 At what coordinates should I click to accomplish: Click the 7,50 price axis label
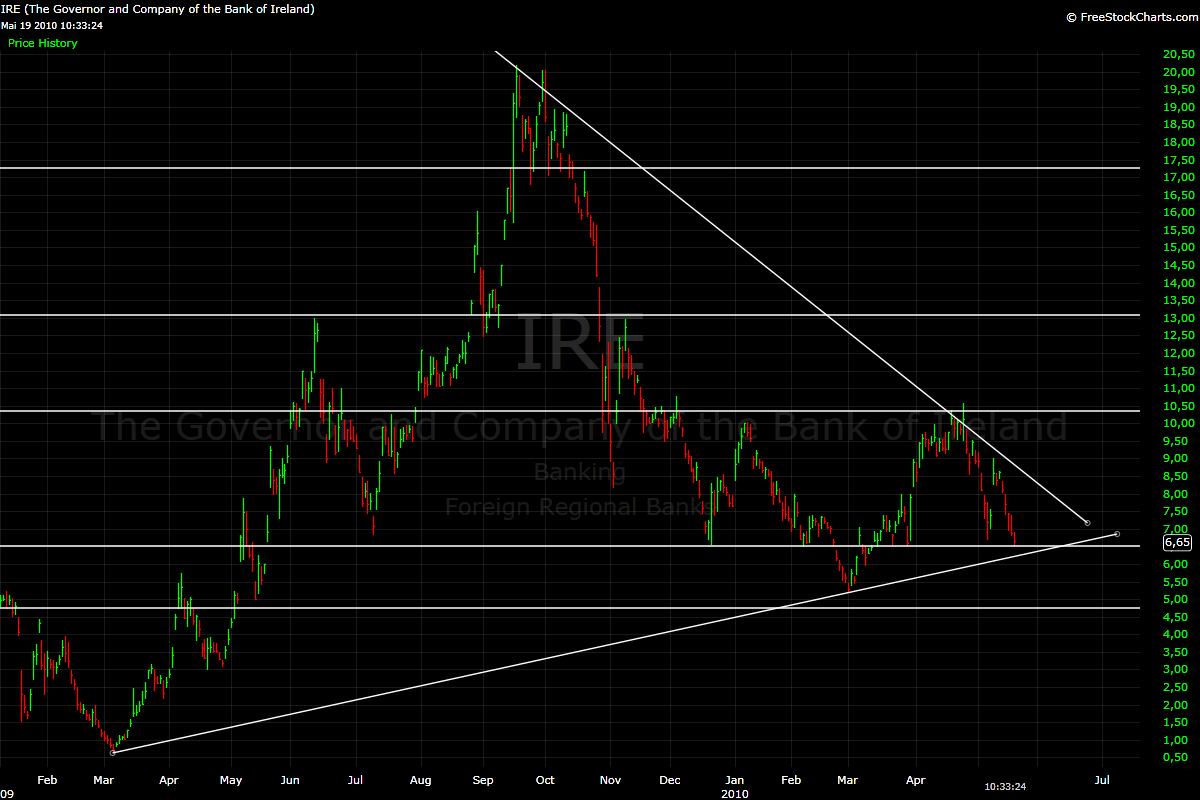tap(1177, 511)
